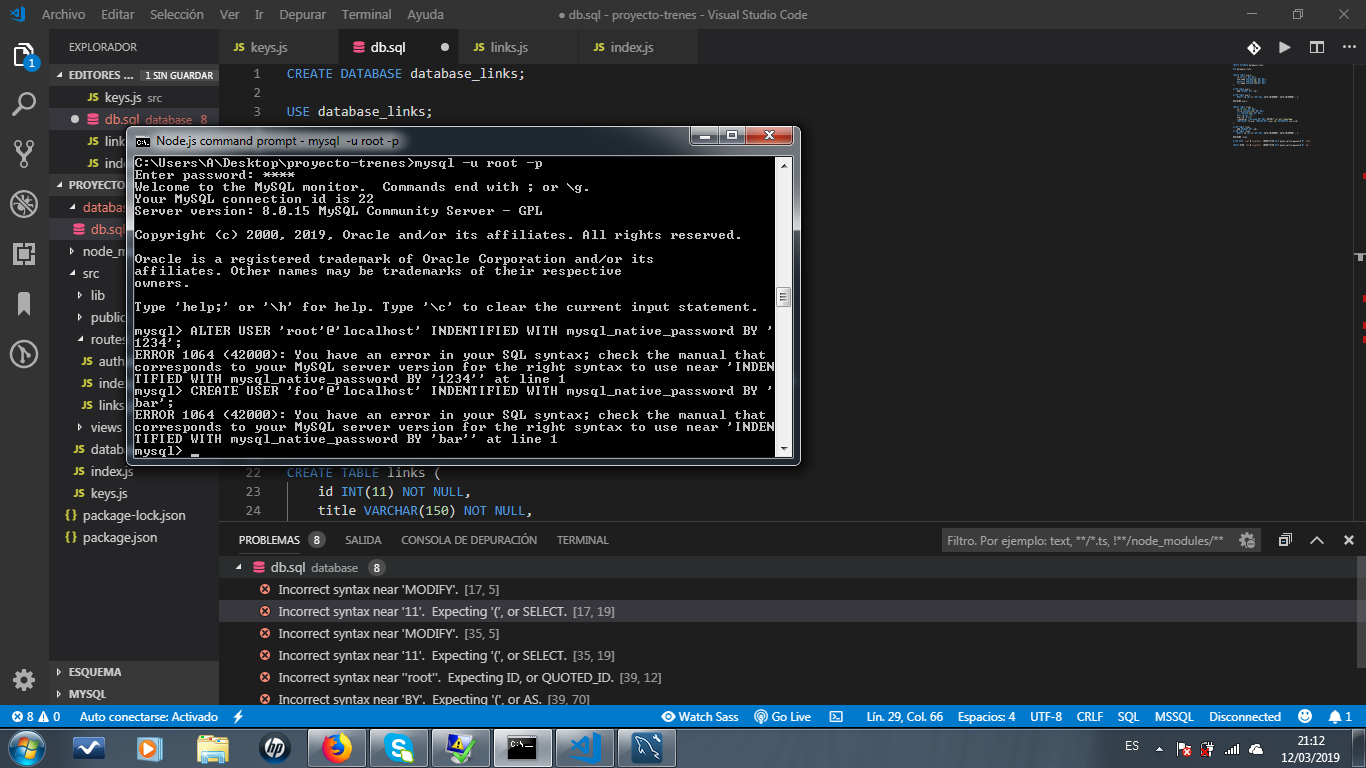Switch to the SALIDA panel tab
1366x768 pixels.
[363, 540]
